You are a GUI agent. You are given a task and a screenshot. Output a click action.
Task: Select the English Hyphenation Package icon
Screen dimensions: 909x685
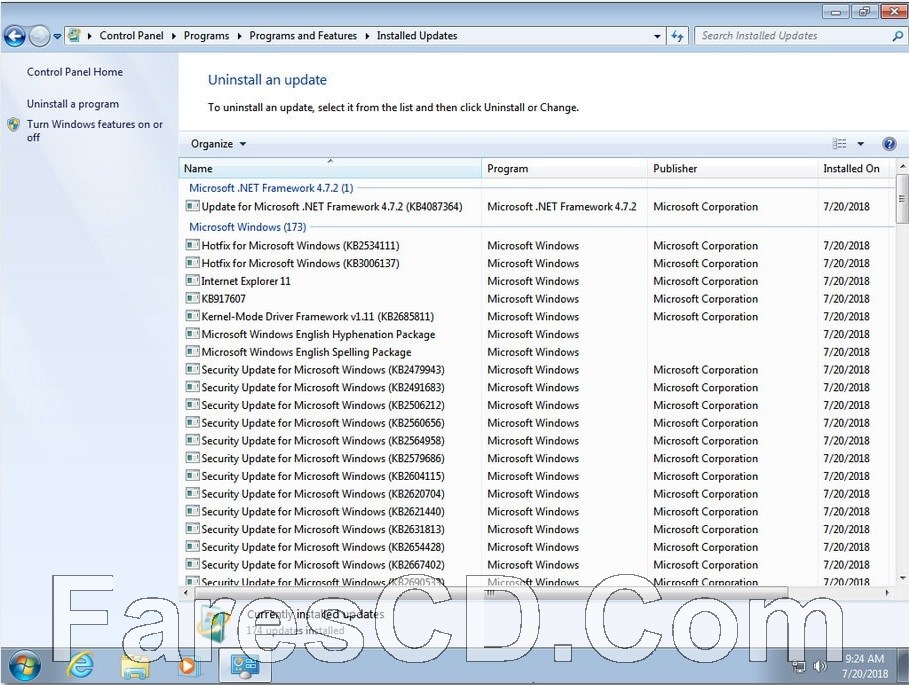(192, 333)
